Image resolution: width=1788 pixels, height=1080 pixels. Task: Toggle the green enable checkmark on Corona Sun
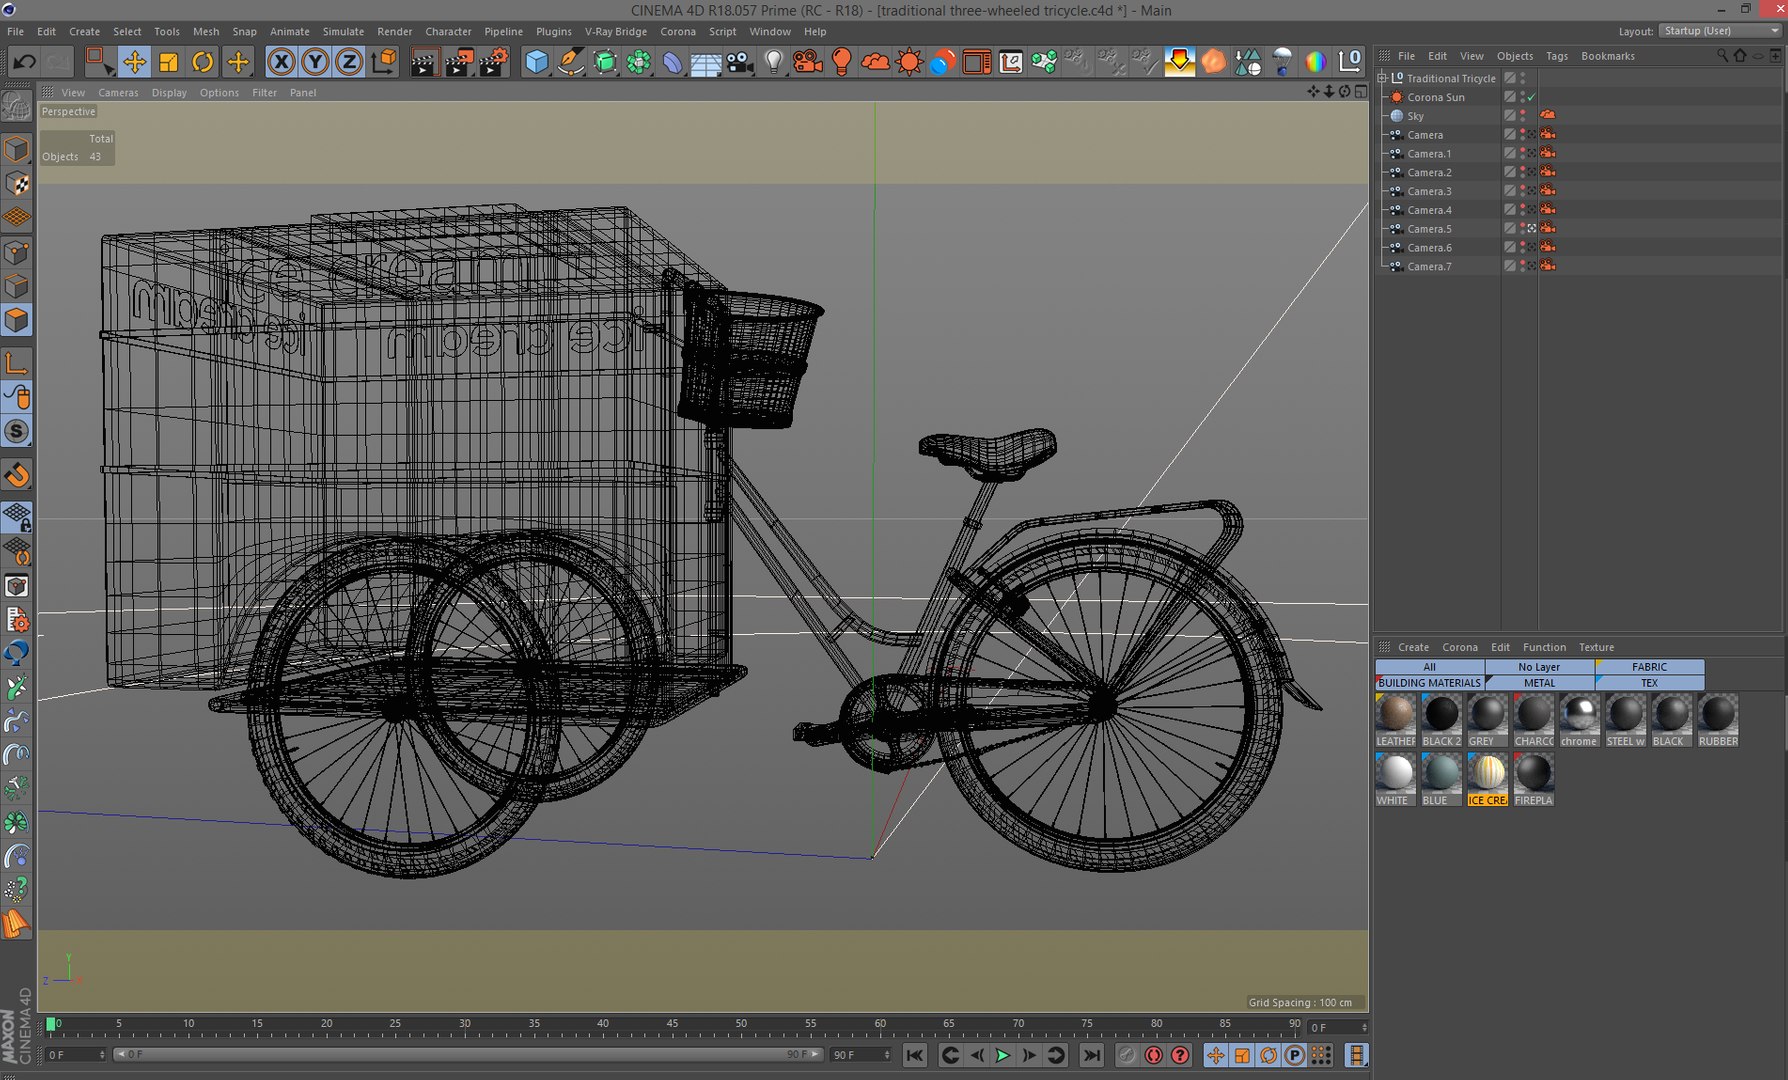(1531, 97)
